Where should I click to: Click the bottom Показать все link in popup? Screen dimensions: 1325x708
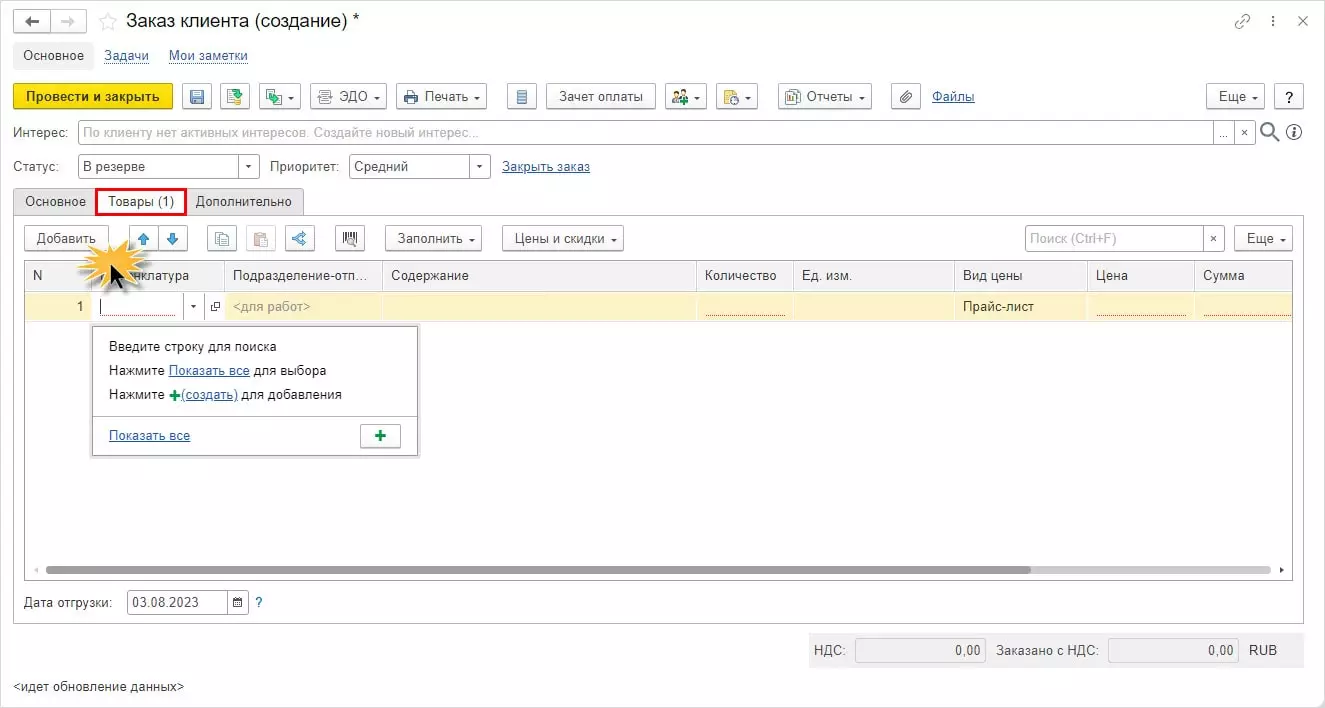click(149, 435)
